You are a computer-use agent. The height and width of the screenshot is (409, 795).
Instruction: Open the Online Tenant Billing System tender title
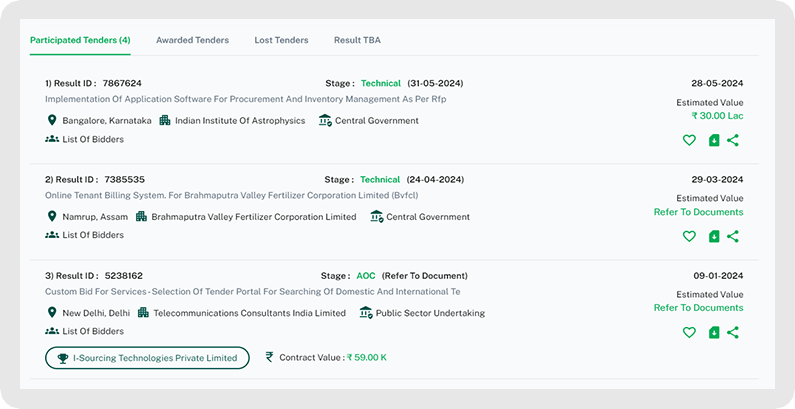pyautogui.click(x=234, y=196)
